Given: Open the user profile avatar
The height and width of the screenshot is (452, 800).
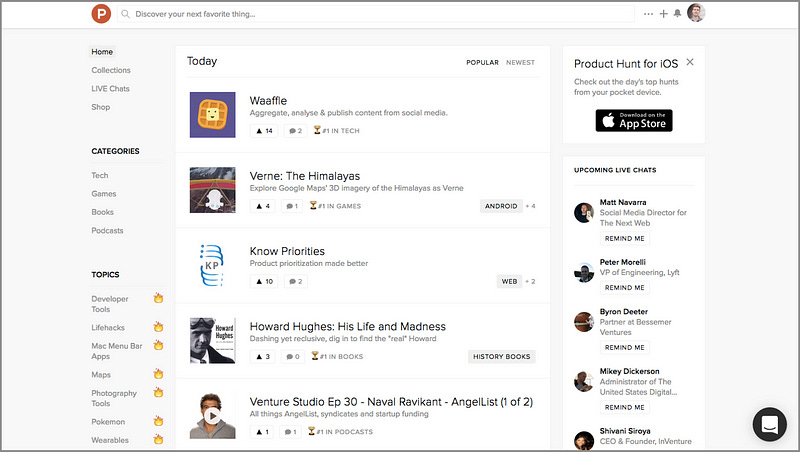Looking at the screenshot, I should (696, 13).
